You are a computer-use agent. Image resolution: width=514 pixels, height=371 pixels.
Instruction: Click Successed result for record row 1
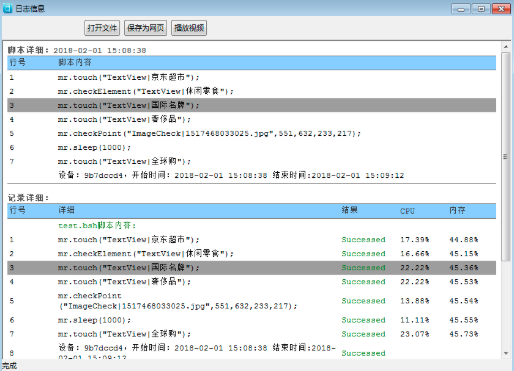363,240
